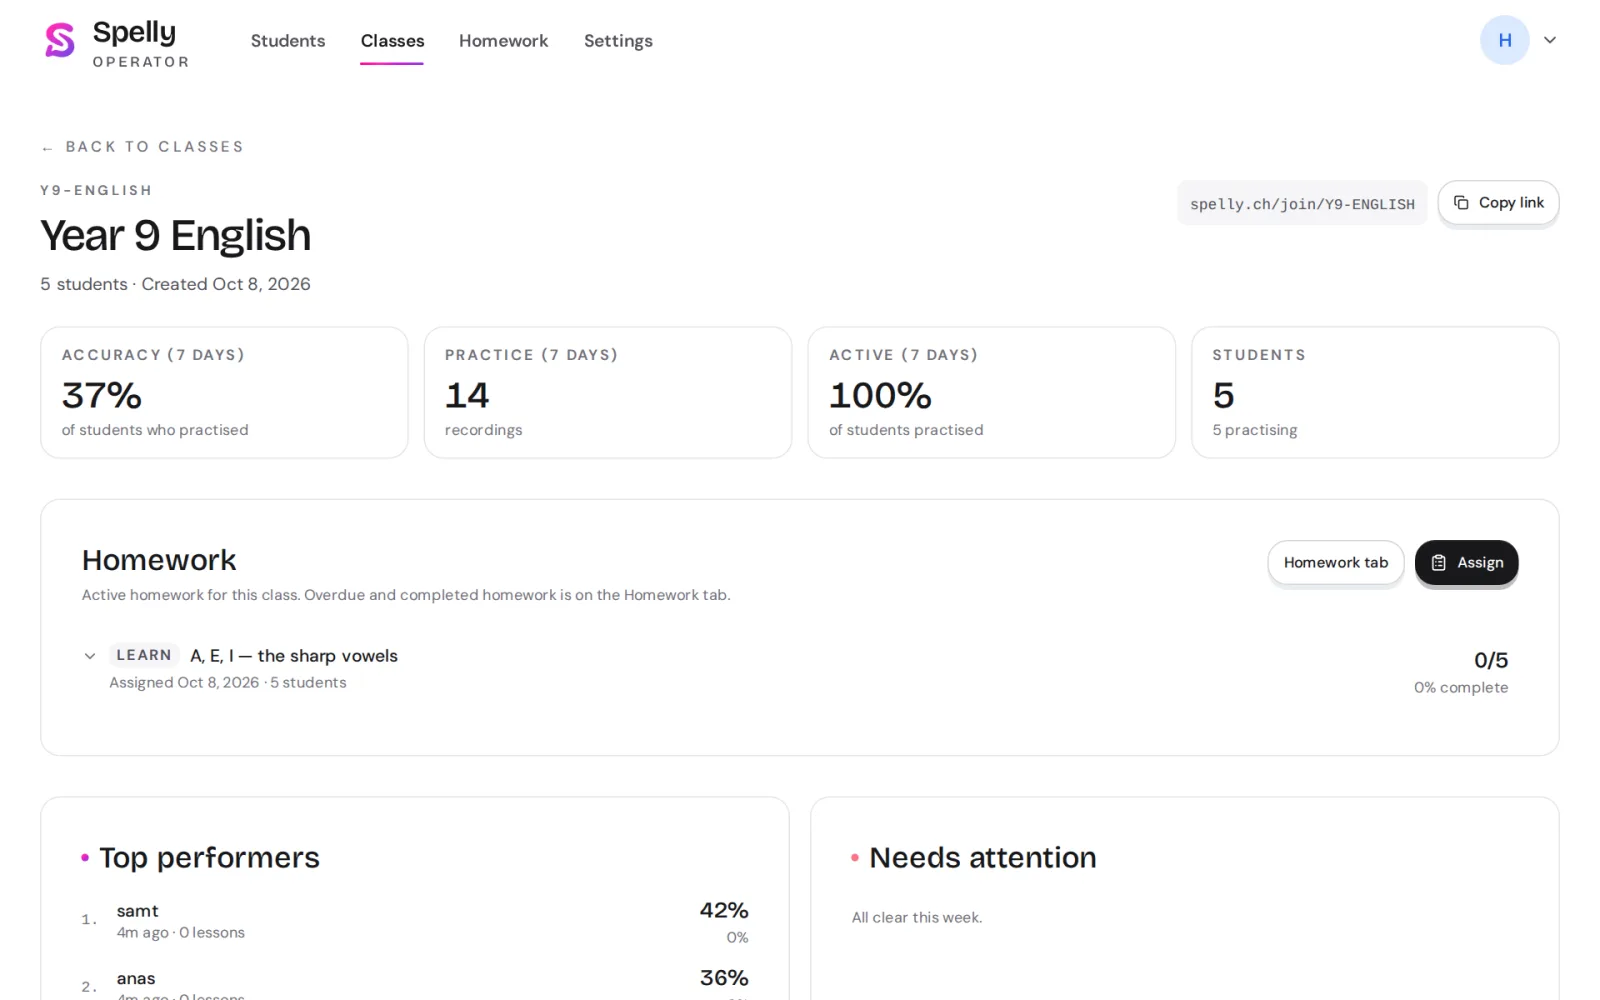Go to the Students menu
Viewport: 1600px width, 1000px height.
point(288,41)
